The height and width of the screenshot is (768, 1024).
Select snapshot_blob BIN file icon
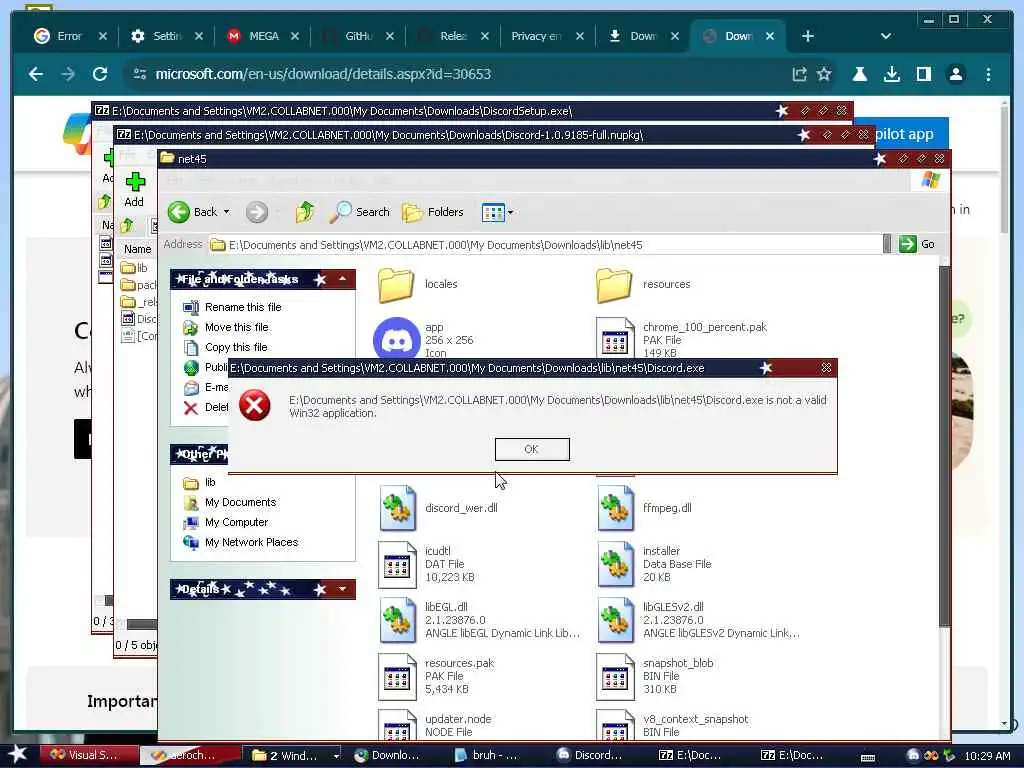[x=615, y=677]
